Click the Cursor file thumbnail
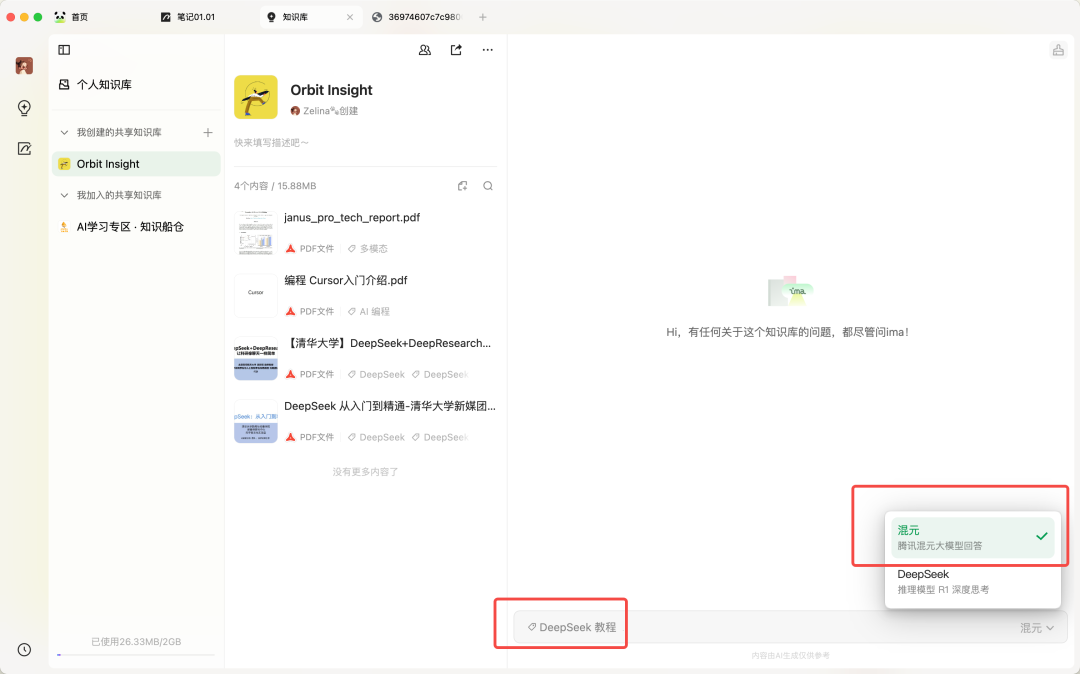The height and width of the screenshot is (674, 1080). (256, 295)
